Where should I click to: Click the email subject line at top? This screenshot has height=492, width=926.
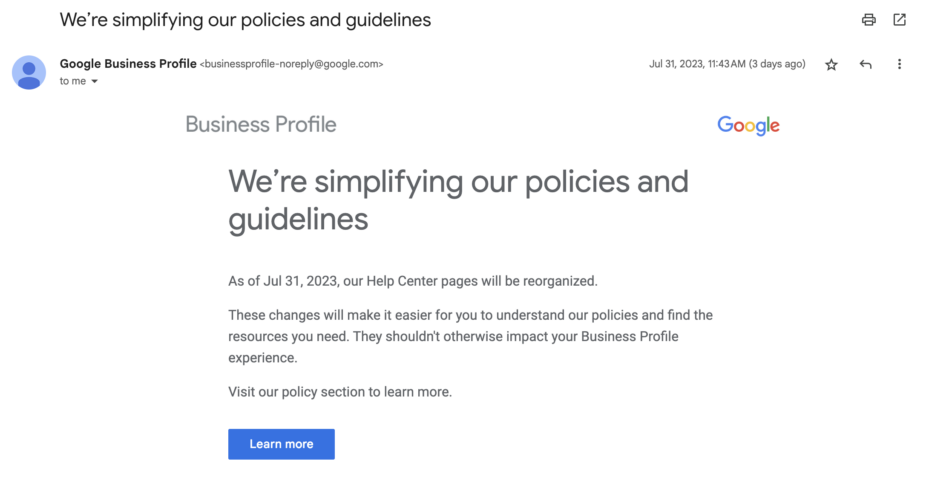point(245,20)
